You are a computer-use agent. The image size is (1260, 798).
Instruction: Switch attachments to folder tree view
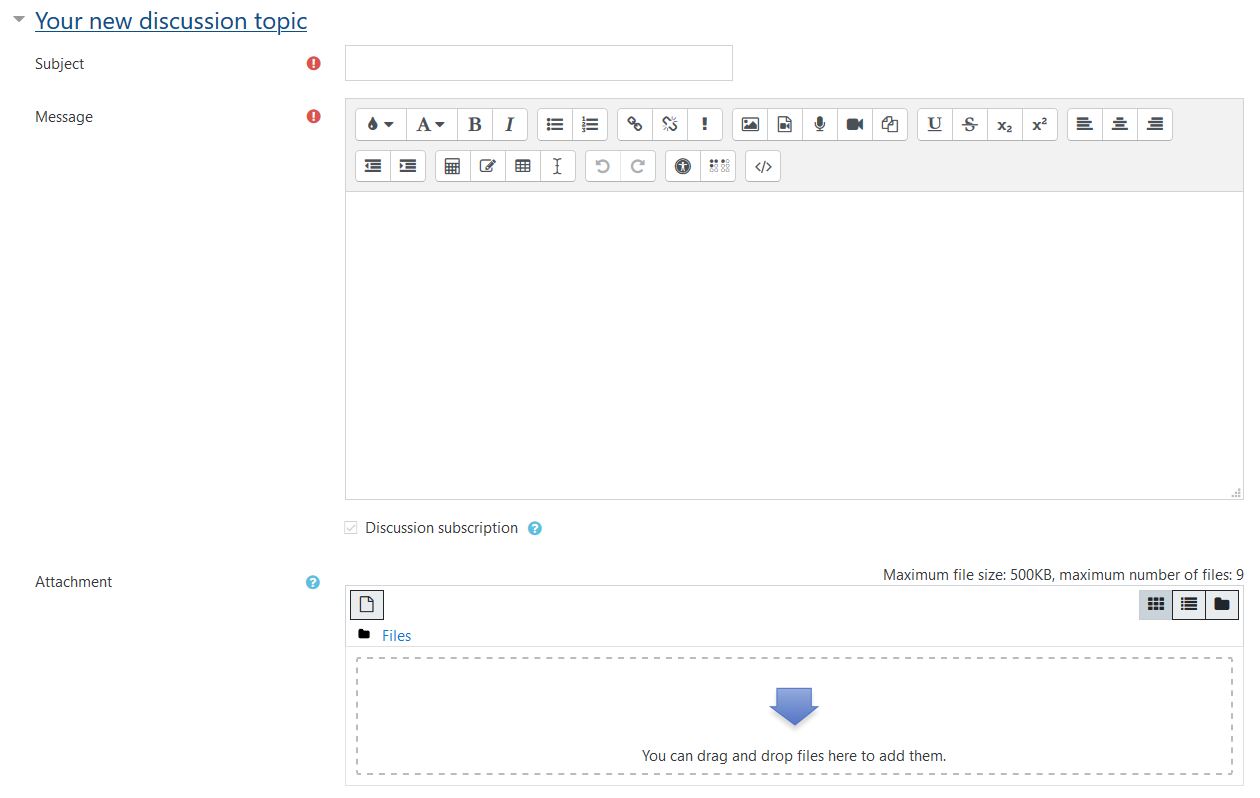click(x=1222, y=604)
